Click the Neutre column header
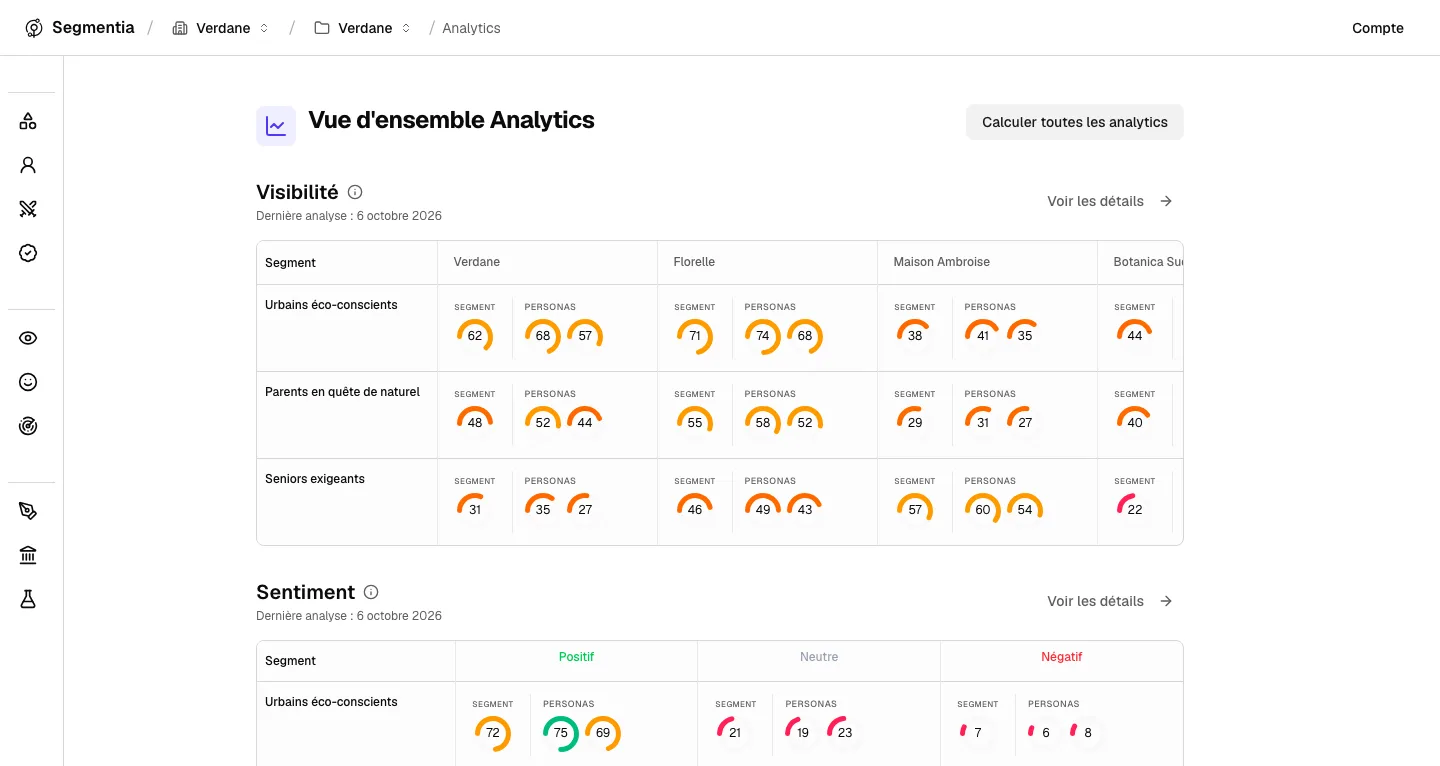Image resolution: width=1440 pixels, height=766 pixels. 819,657
